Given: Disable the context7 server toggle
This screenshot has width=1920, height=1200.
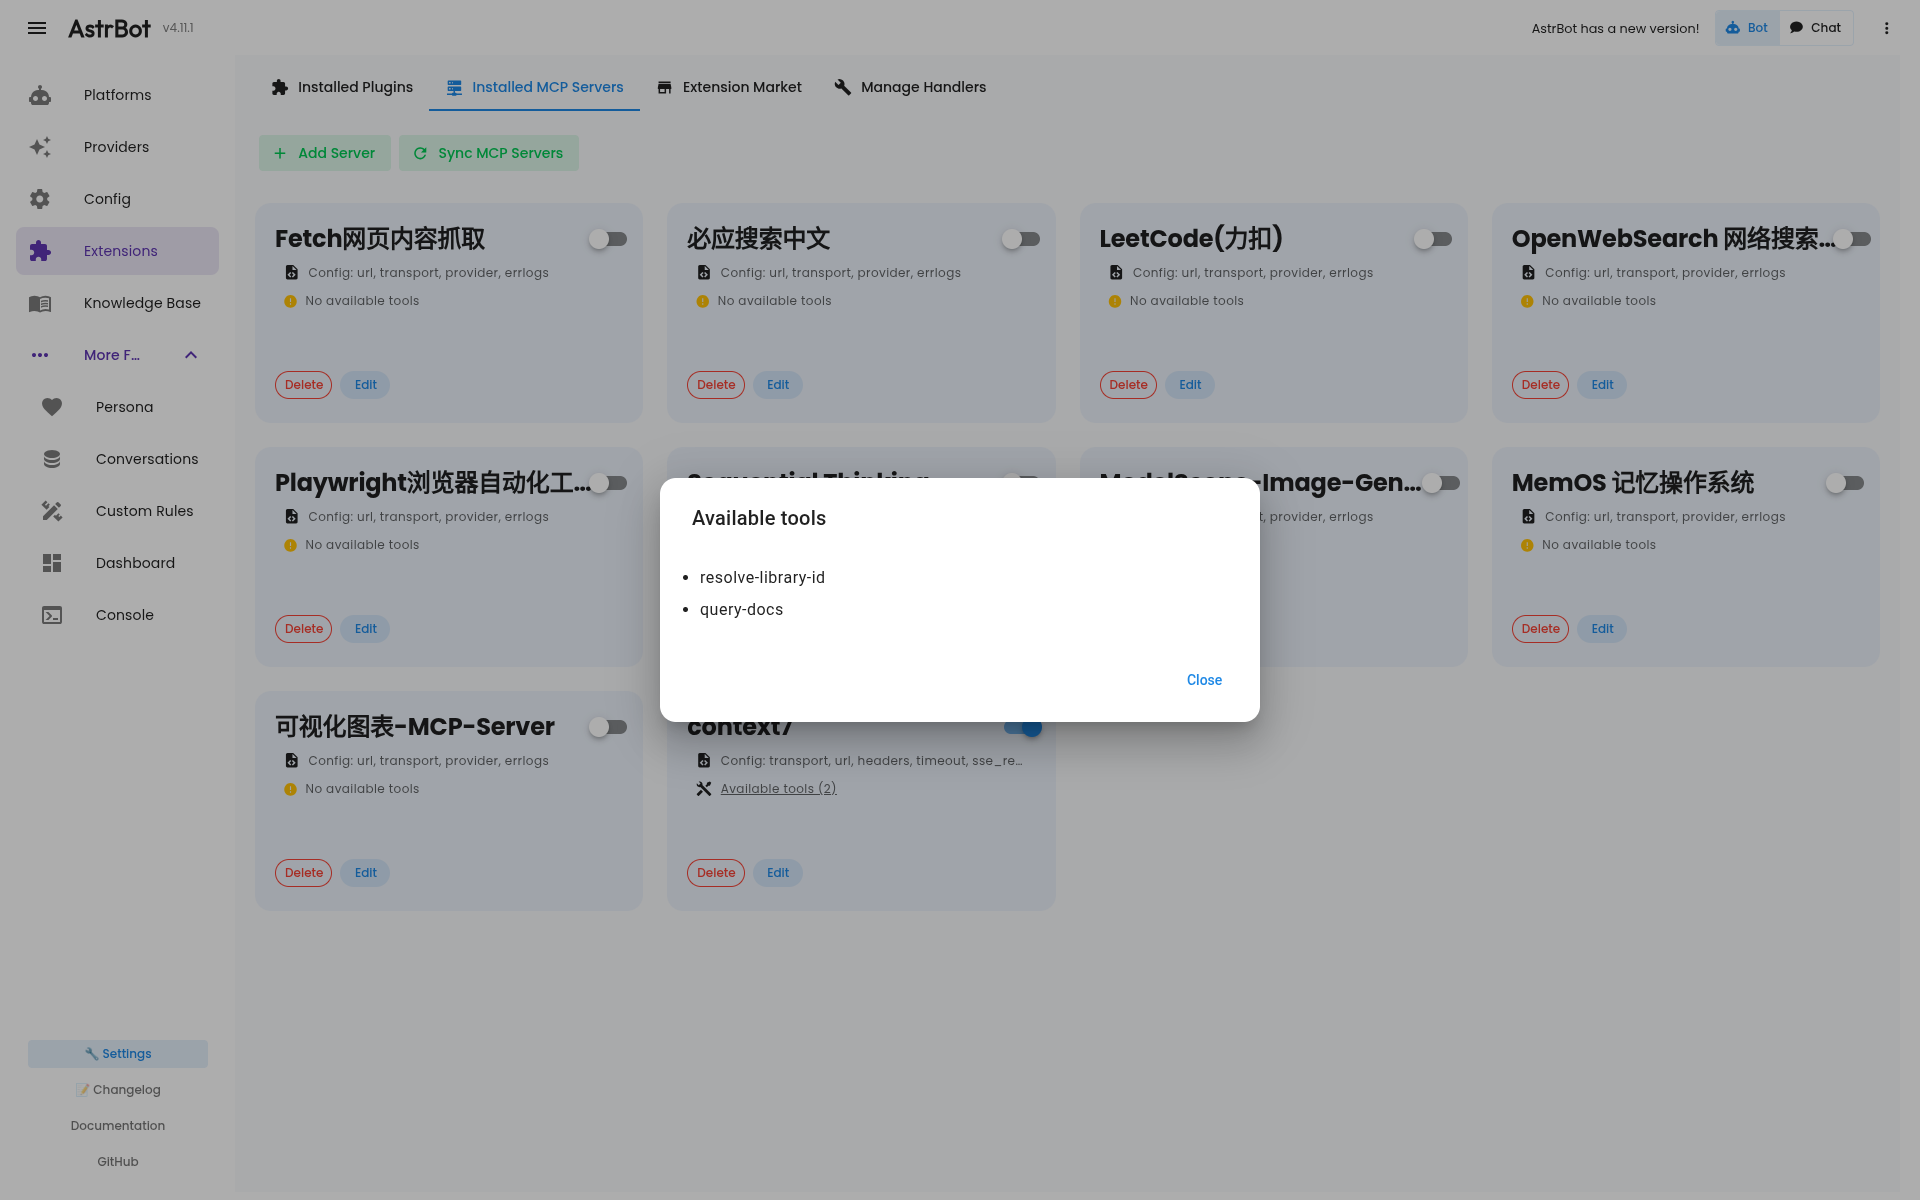Looking at the screenshot, I should tap(1021, 727).
